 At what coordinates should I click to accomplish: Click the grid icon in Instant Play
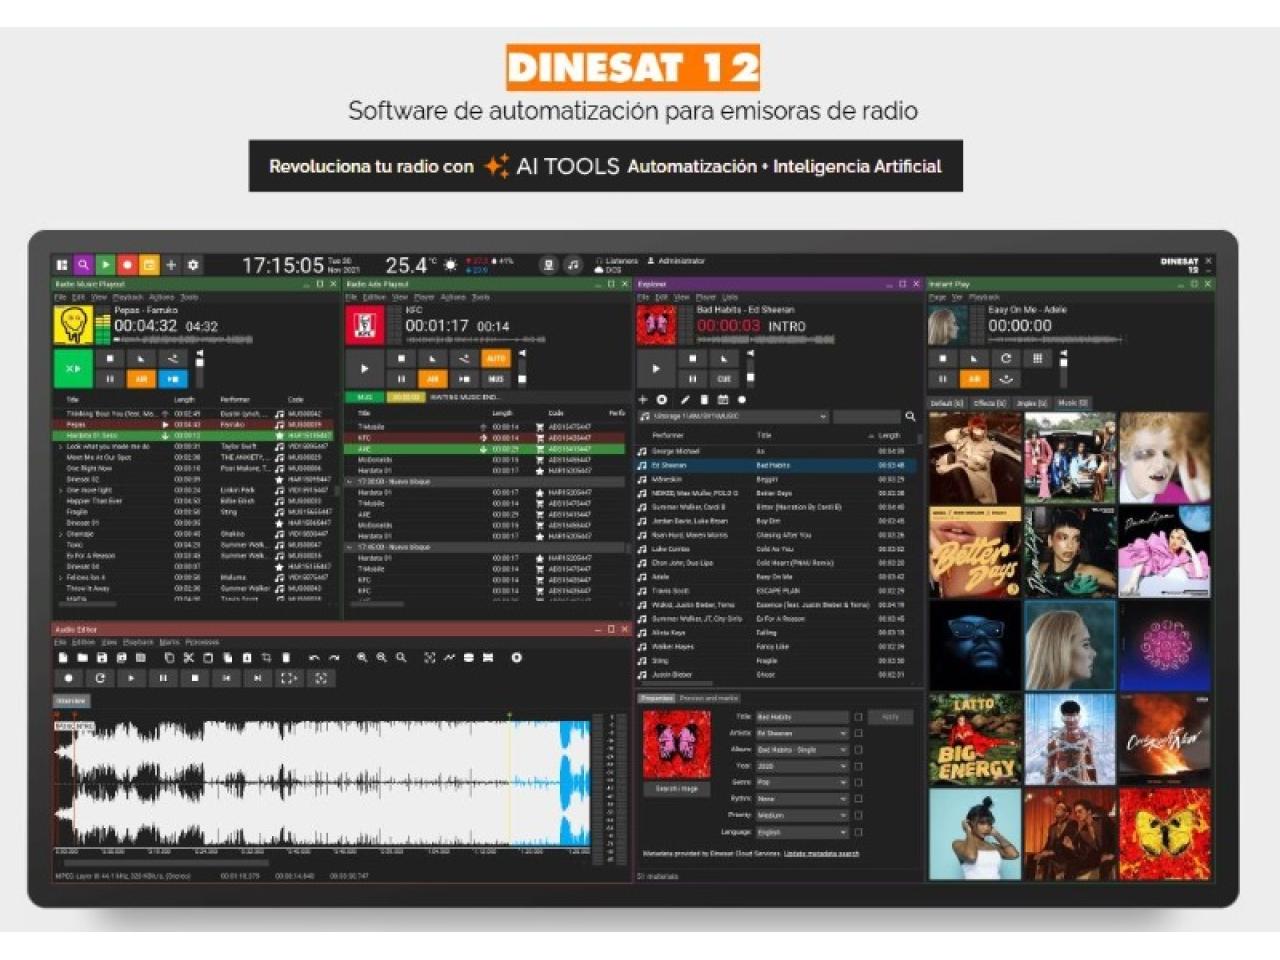pos(1037,358)
